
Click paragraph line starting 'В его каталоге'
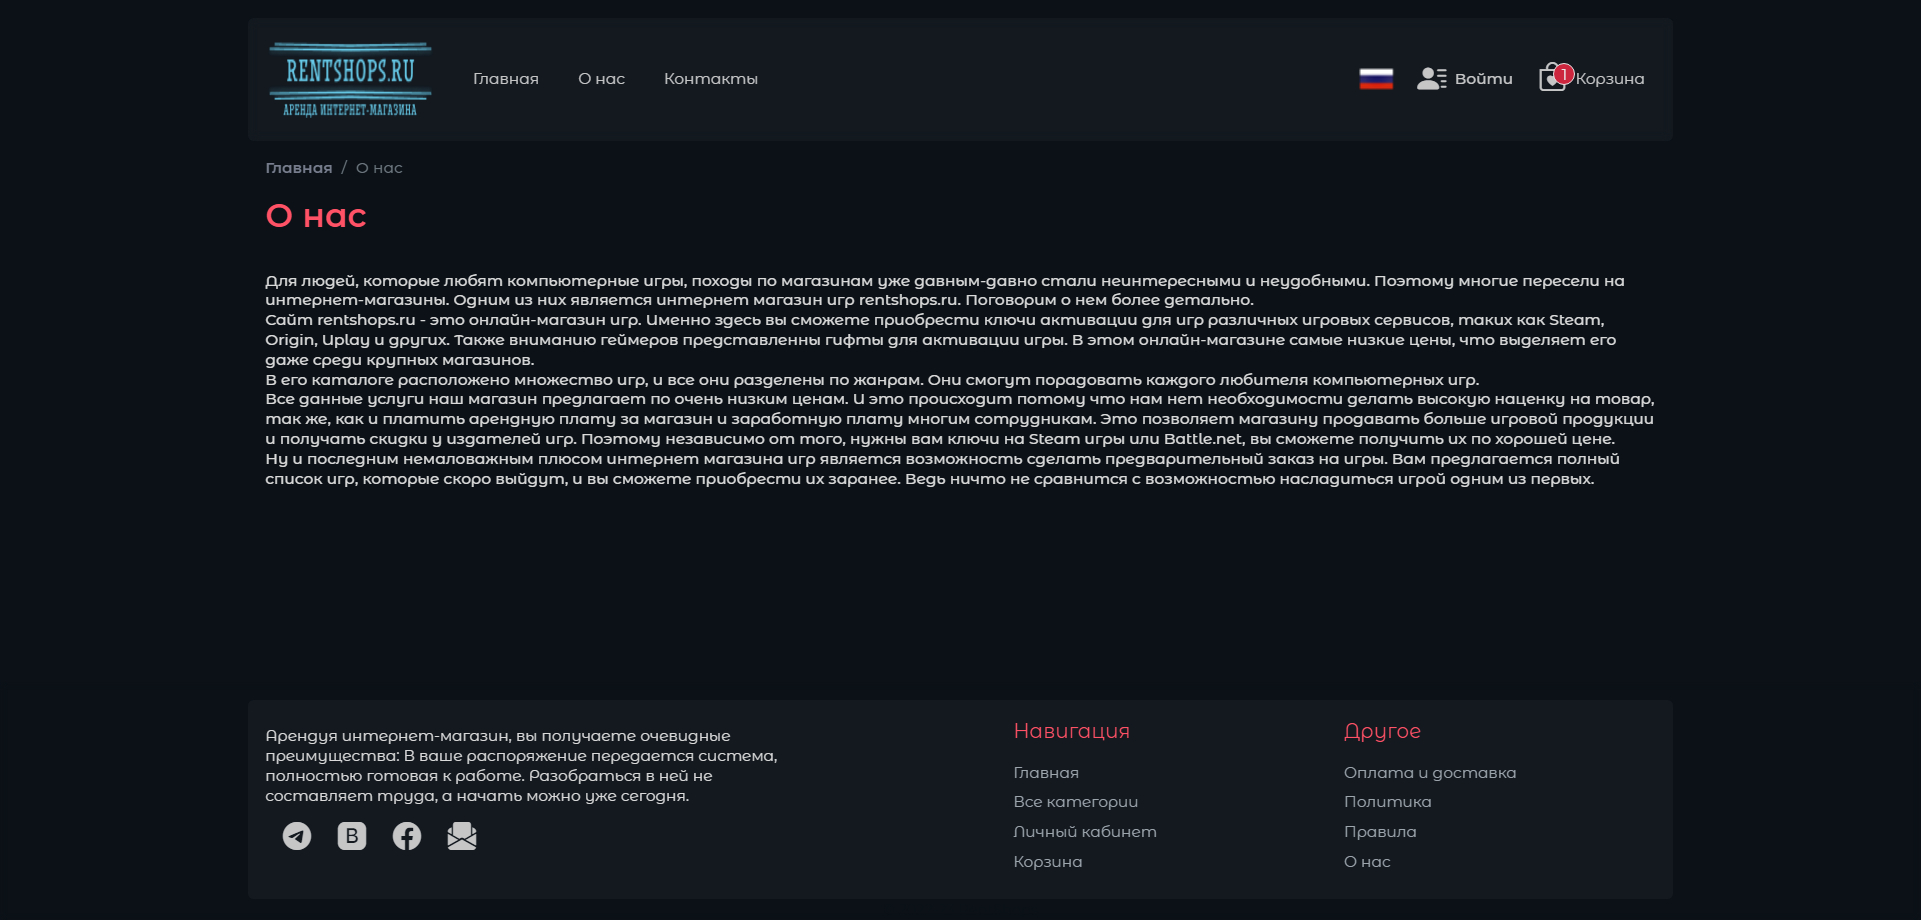click(872, 380)
